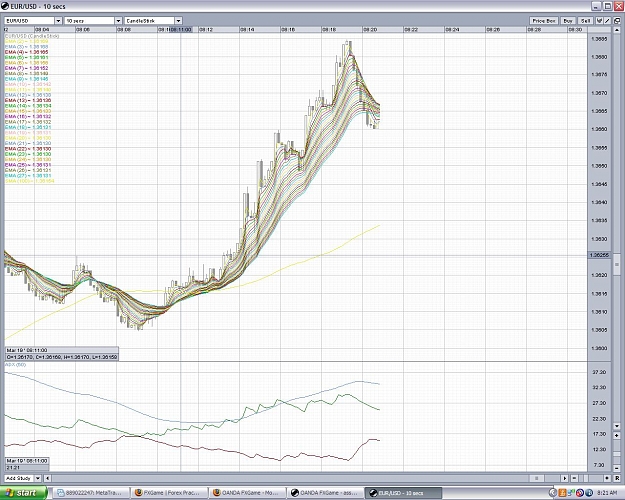Click the EUR/USD (CandleStick) chart label
Screen dimensions: 625x500
32,36
